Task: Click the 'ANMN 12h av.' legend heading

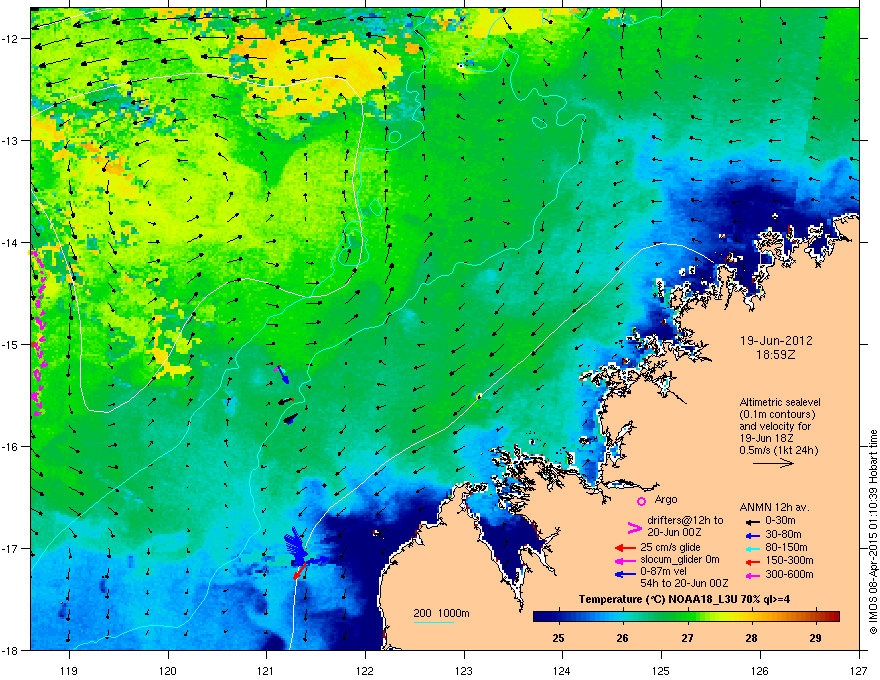Action: coord(774,508)
